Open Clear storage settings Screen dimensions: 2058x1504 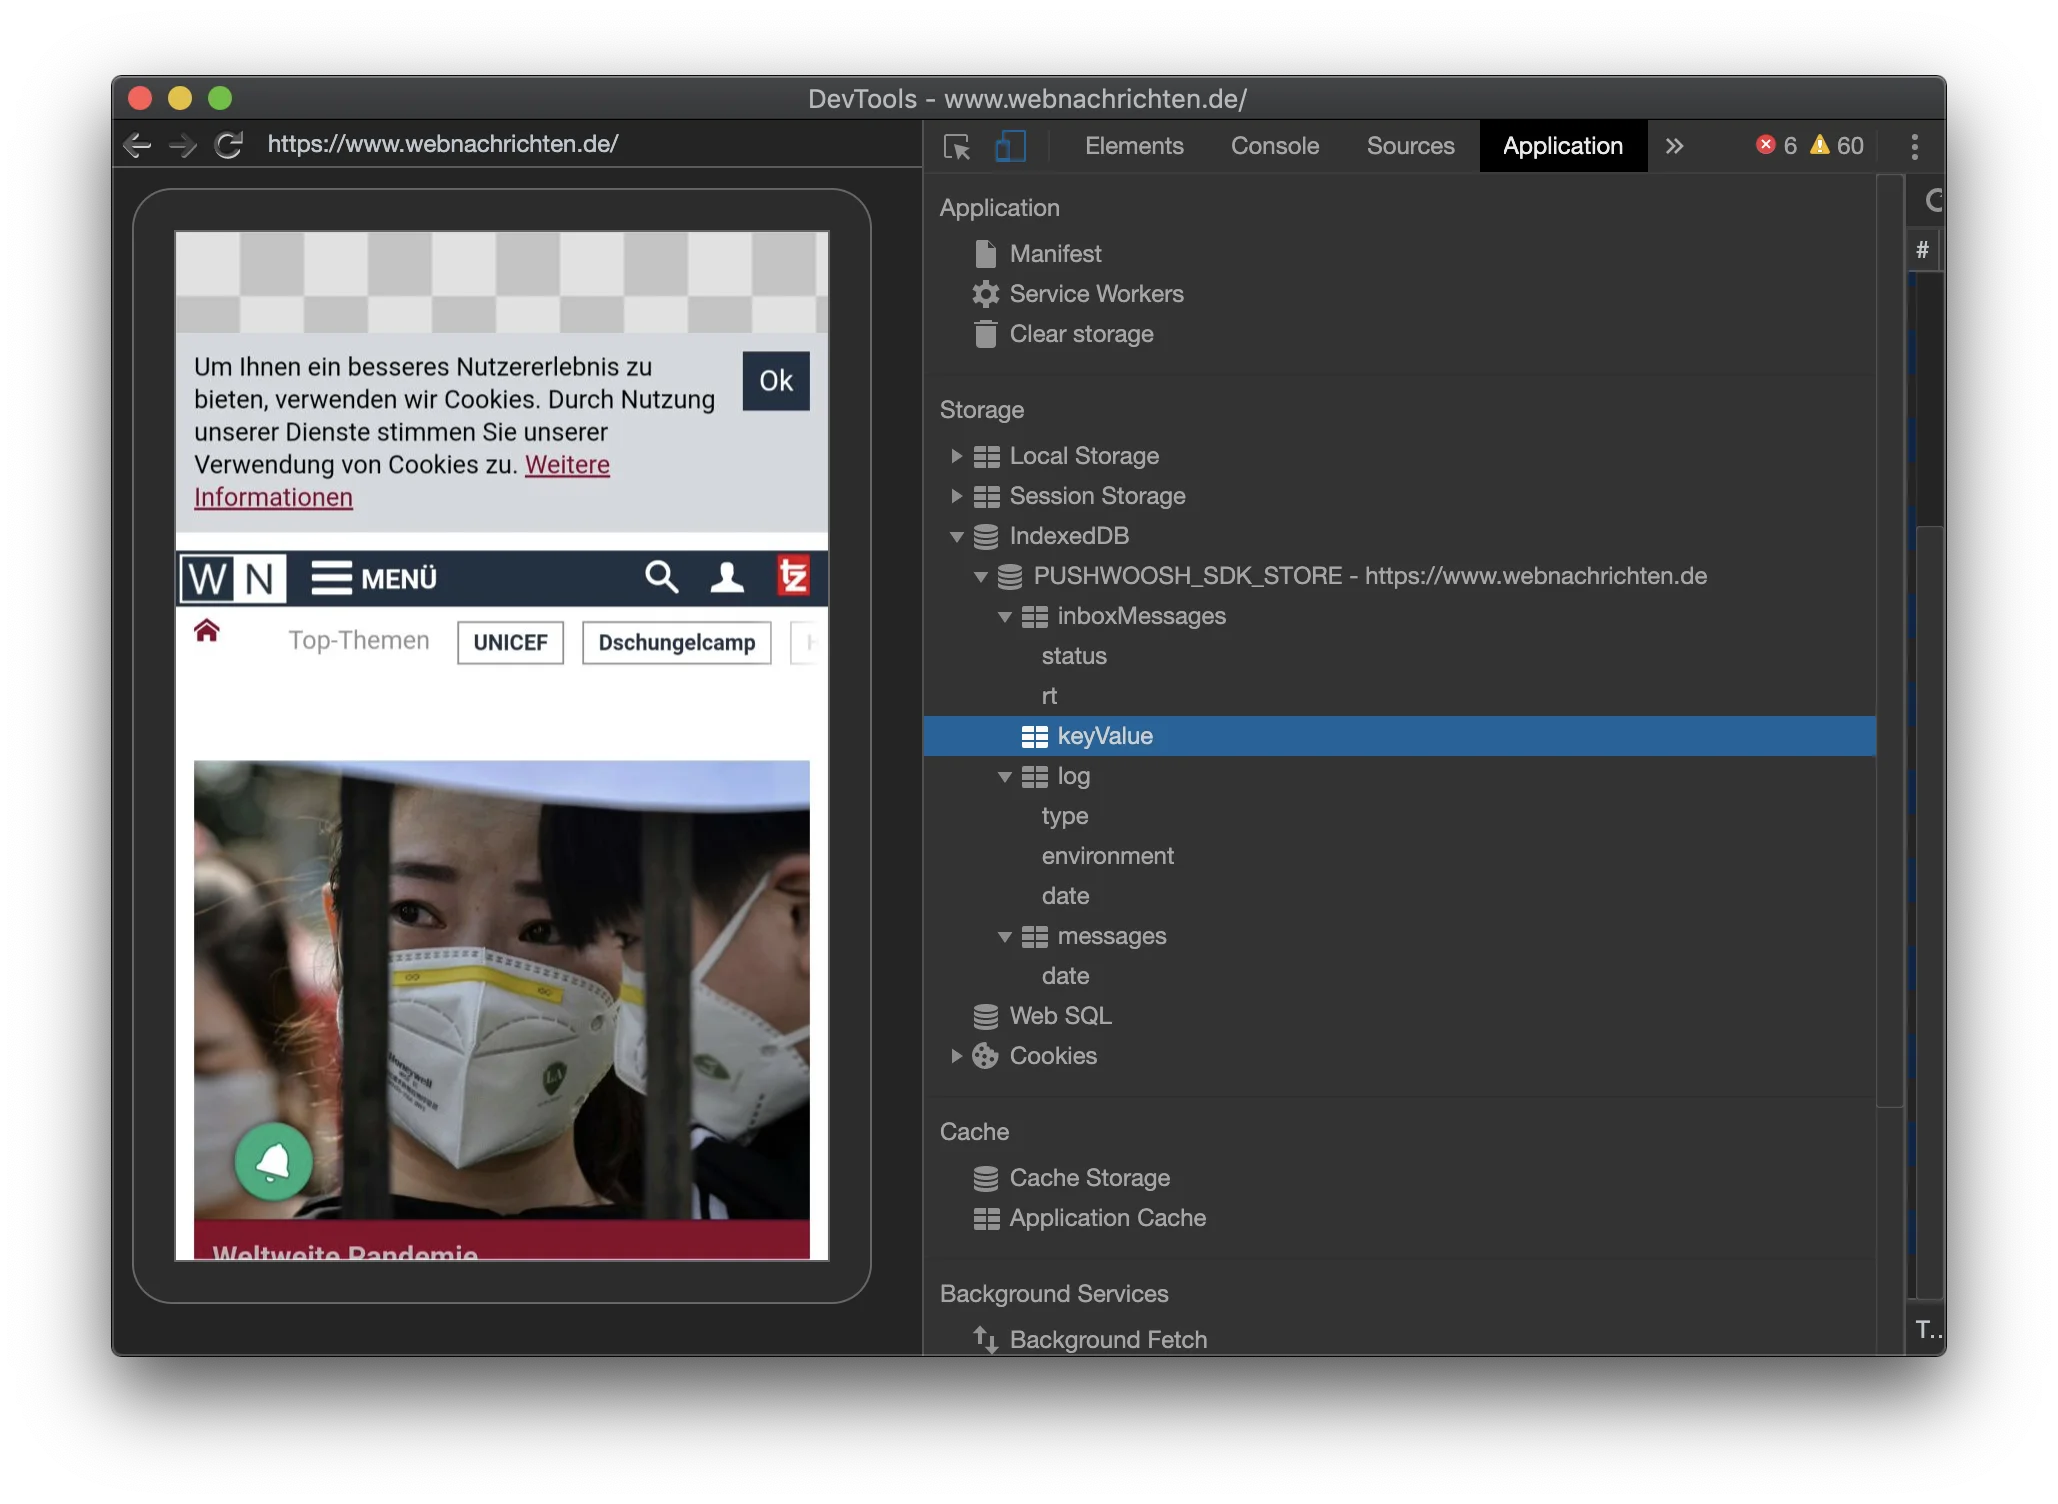1079,334
